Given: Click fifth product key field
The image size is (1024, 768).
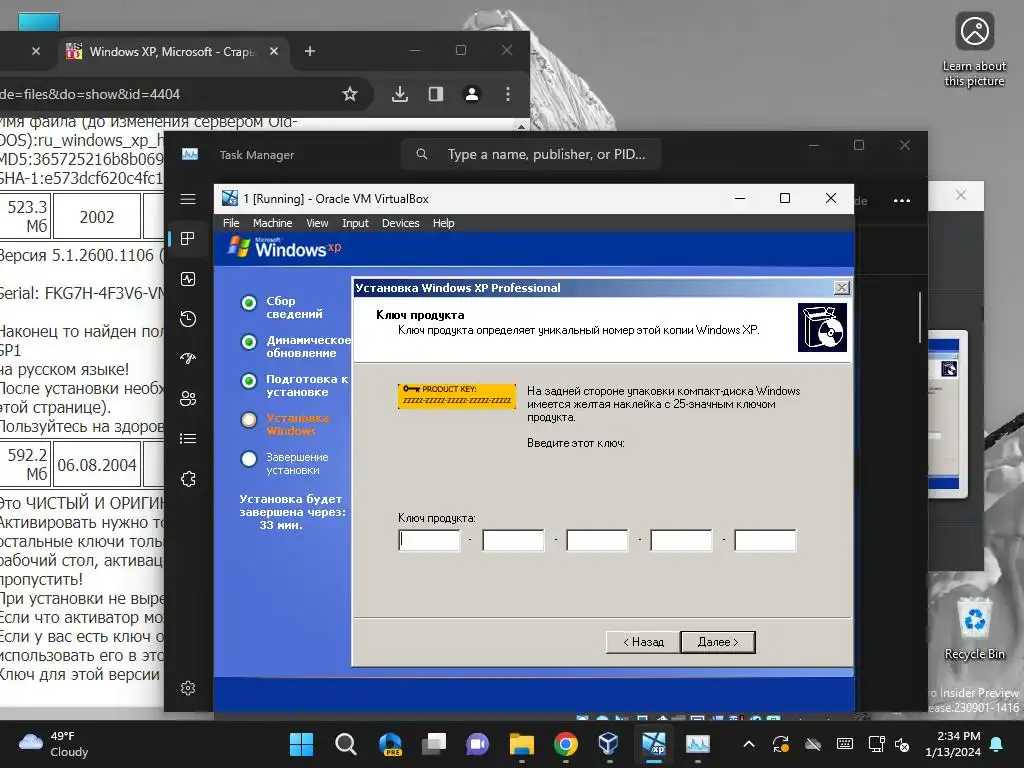Looking at the screenshot, I should (765, 541).
